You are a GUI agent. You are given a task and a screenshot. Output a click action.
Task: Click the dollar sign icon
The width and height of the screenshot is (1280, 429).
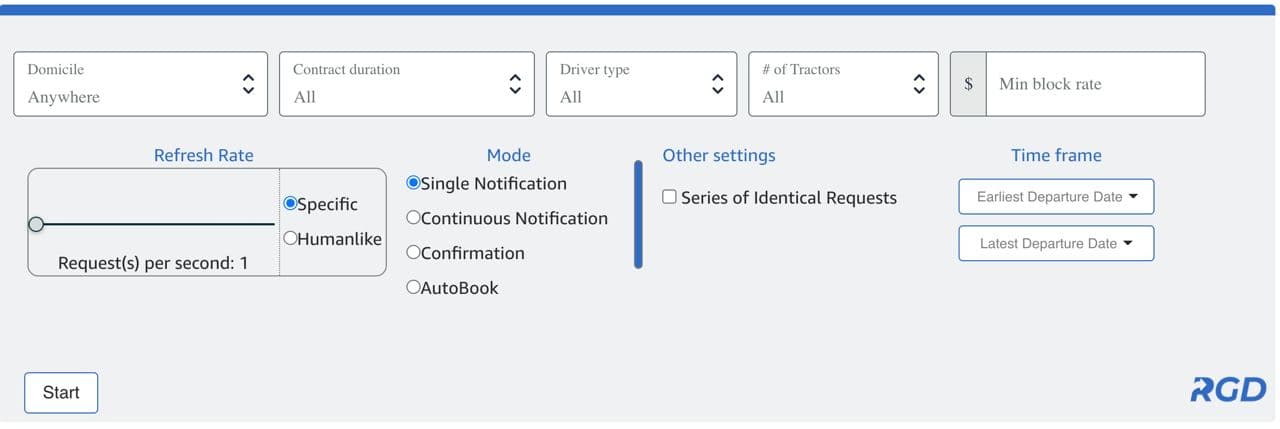(968, 84)
